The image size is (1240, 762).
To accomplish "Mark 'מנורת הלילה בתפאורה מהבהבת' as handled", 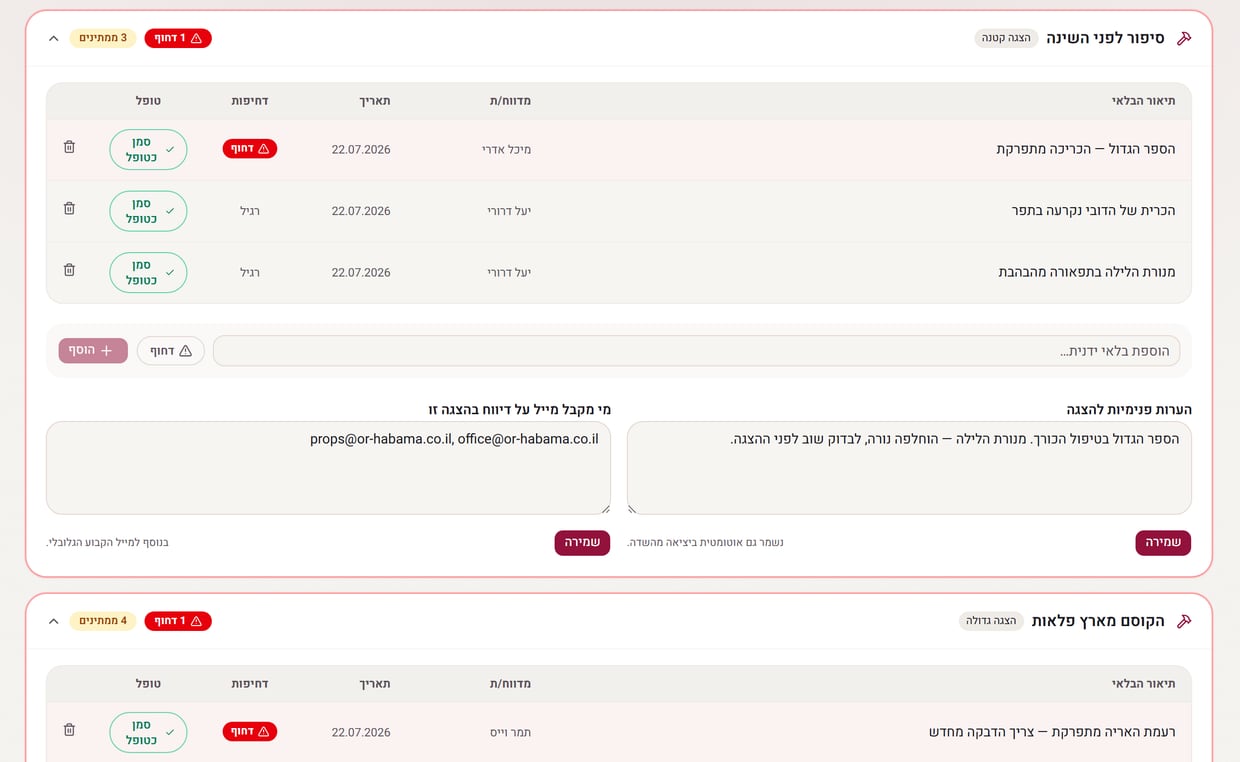I will (x=148, y=272).
